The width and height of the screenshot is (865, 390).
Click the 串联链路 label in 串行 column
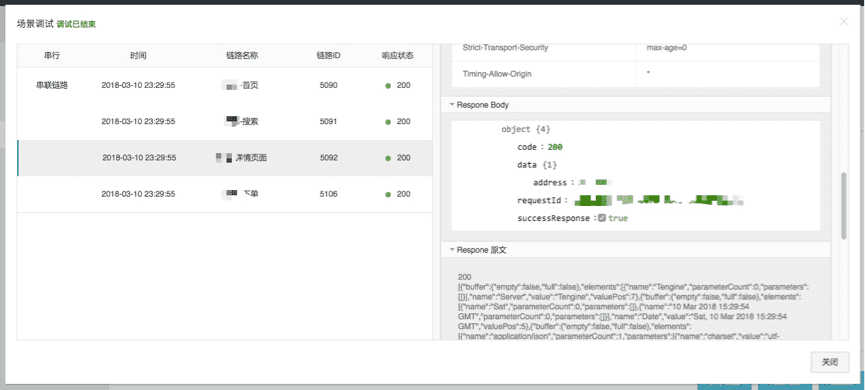click(x=52, y=86)
